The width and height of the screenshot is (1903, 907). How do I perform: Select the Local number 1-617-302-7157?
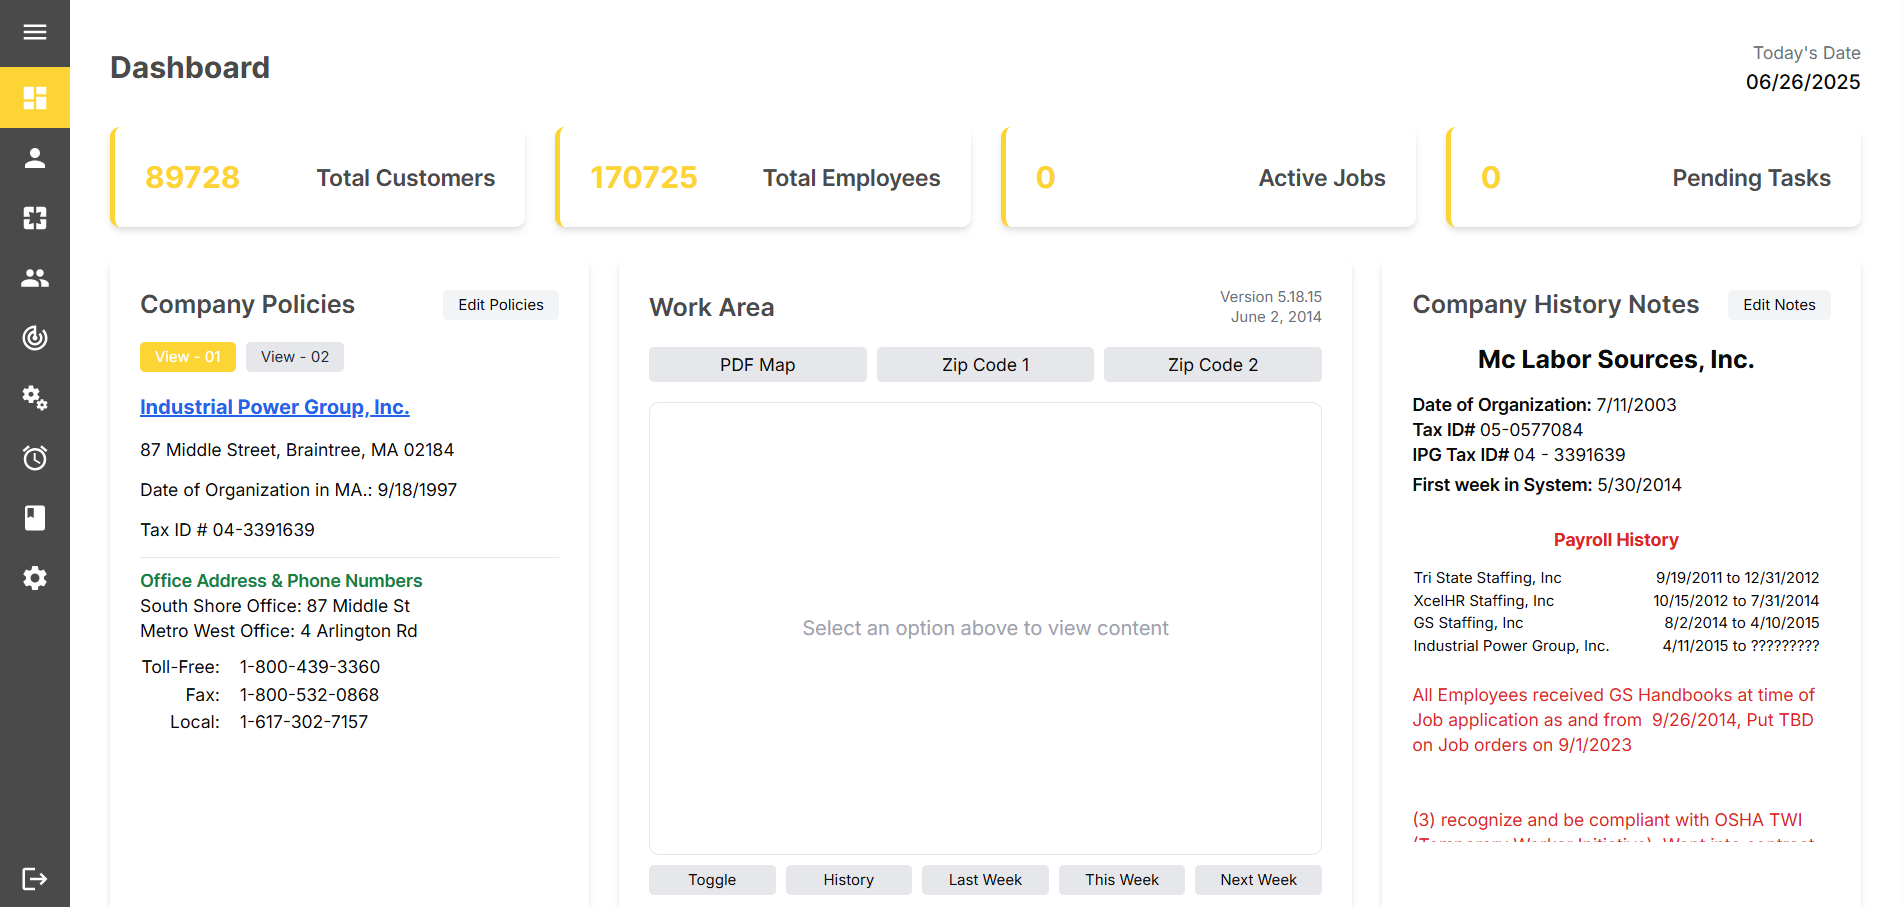point(304,722)
